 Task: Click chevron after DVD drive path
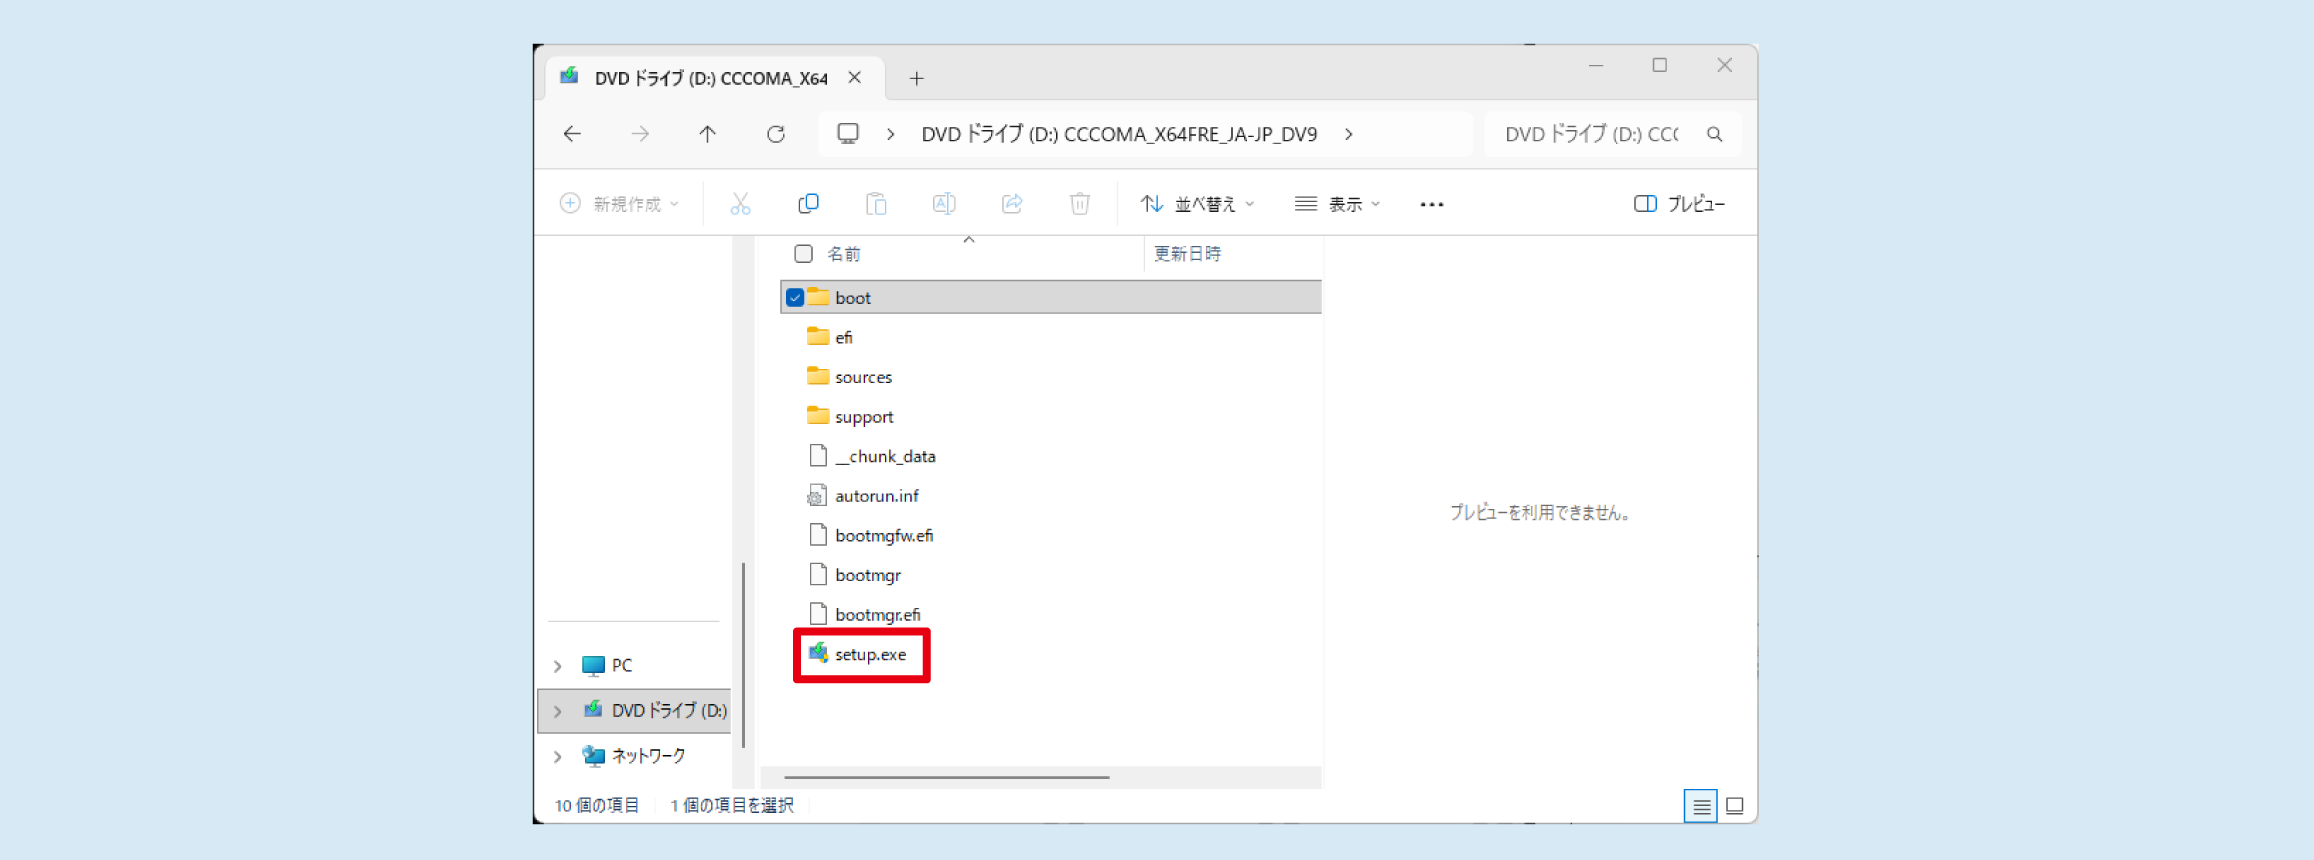[x=1349, y=134]
